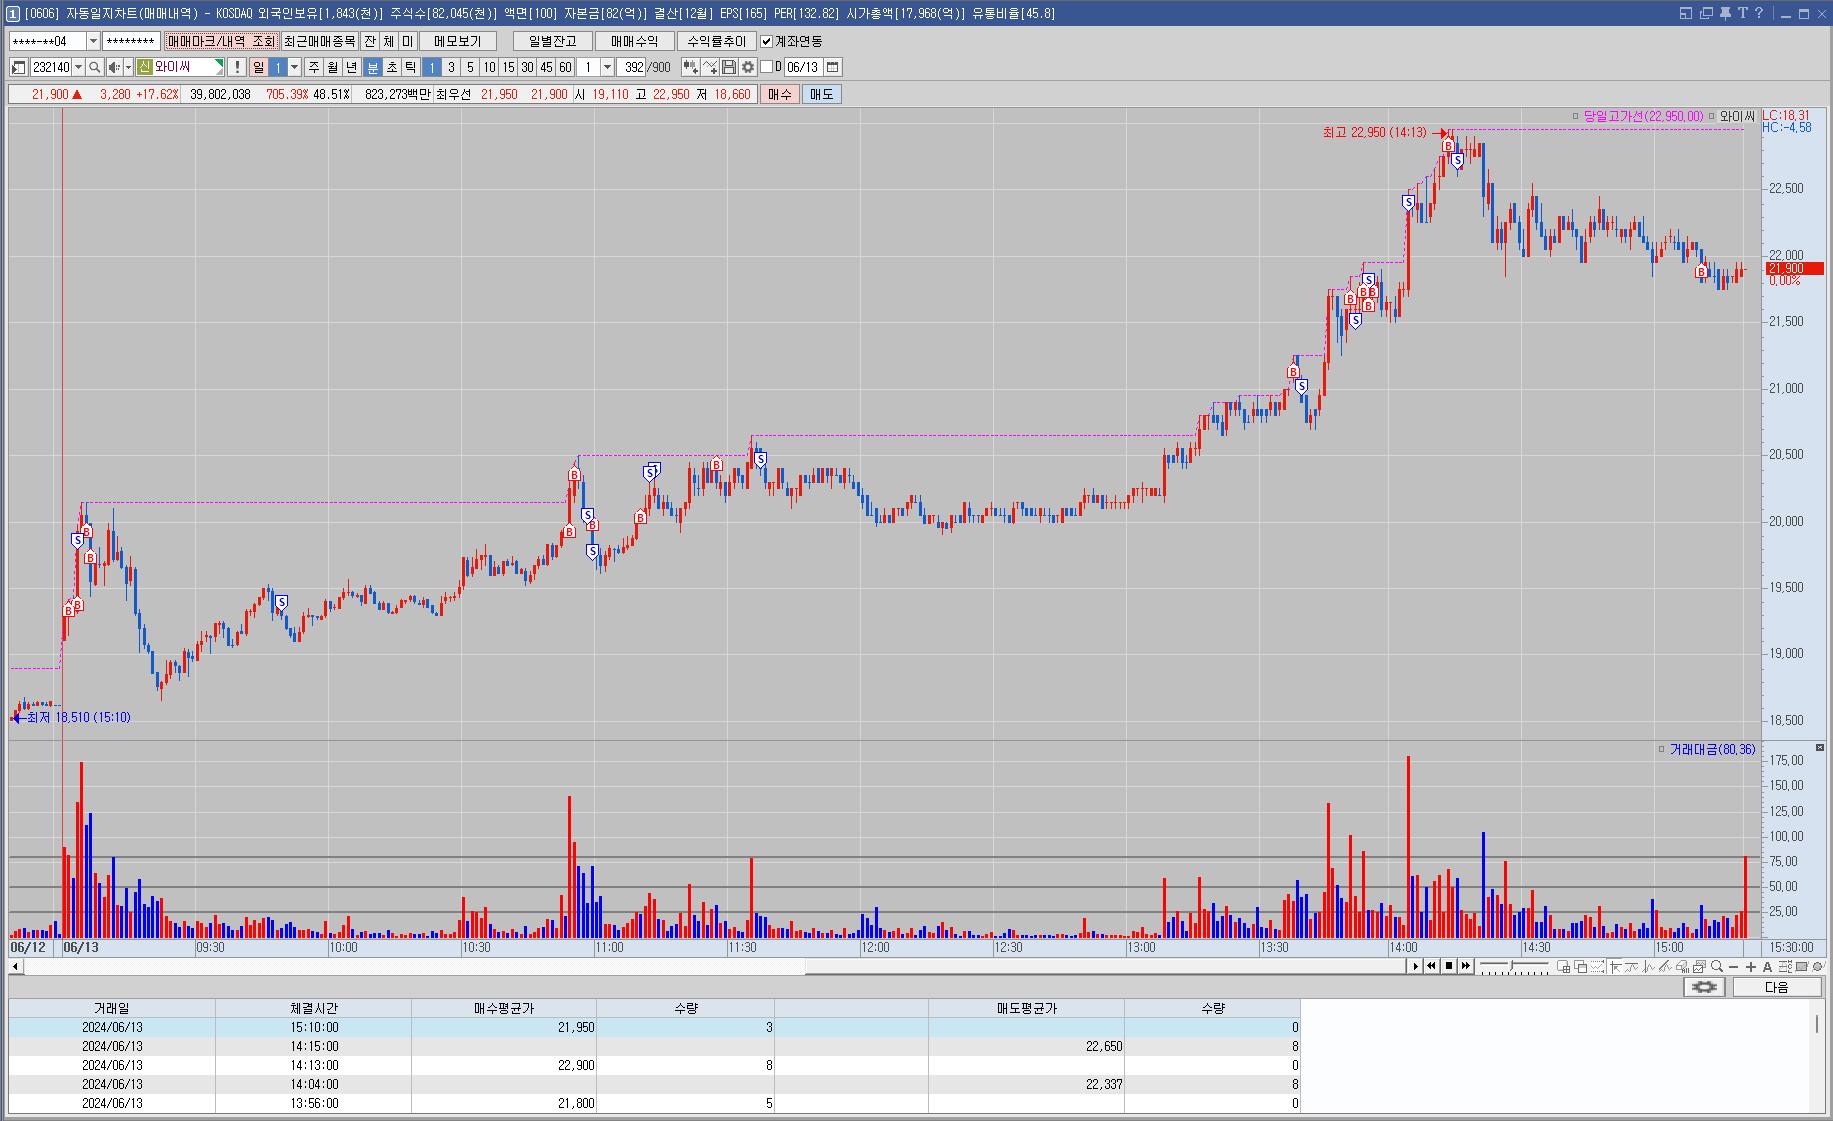Select the 10 minute interval
Screen dimensions: 1833x1121
[x=489, y=67]
